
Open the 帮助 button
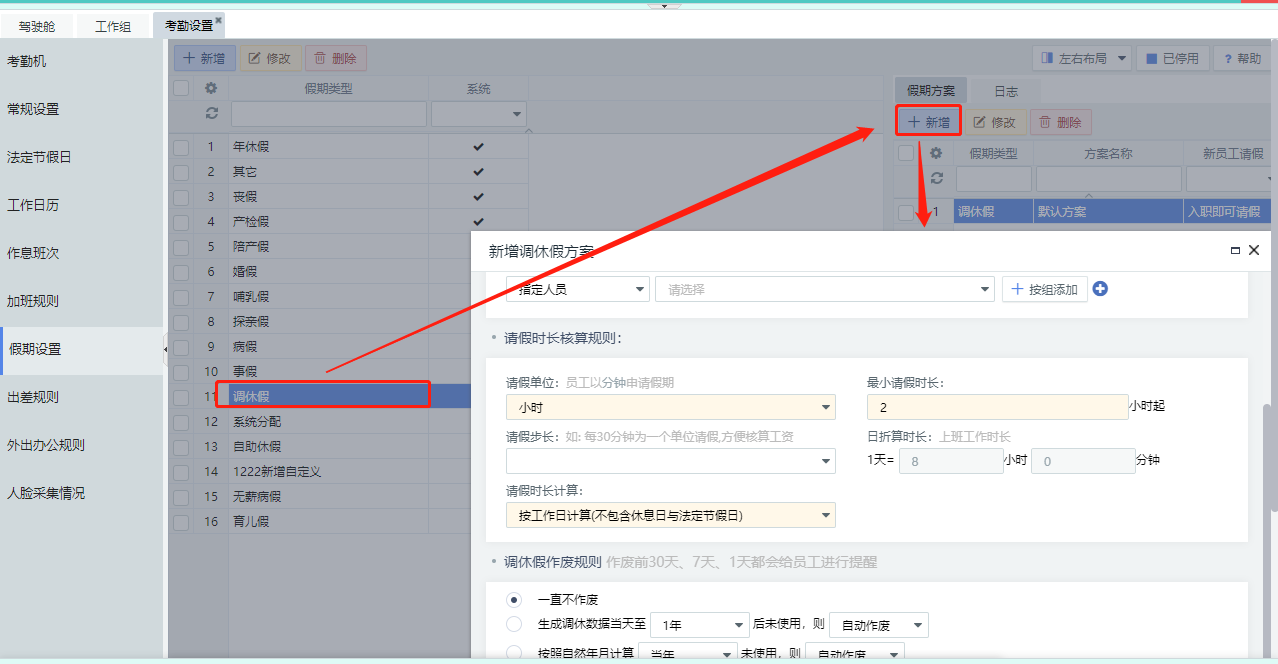[x=1241, y=58]
